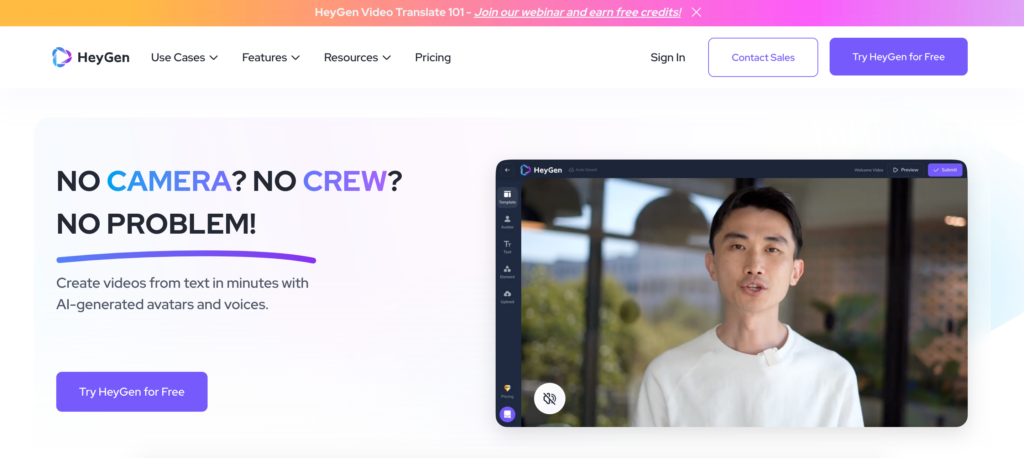
Task: Click the Pricing diamond icon in the editor sidebar
Action: pos(507,391)
